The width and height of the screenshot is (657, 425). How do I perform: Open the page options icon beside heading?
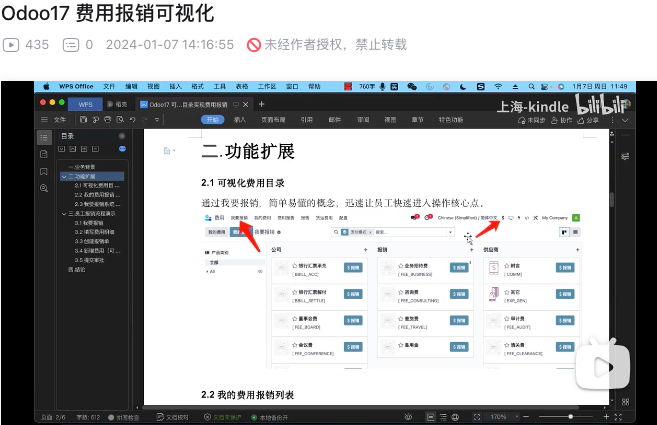click(x=168, y=150)
